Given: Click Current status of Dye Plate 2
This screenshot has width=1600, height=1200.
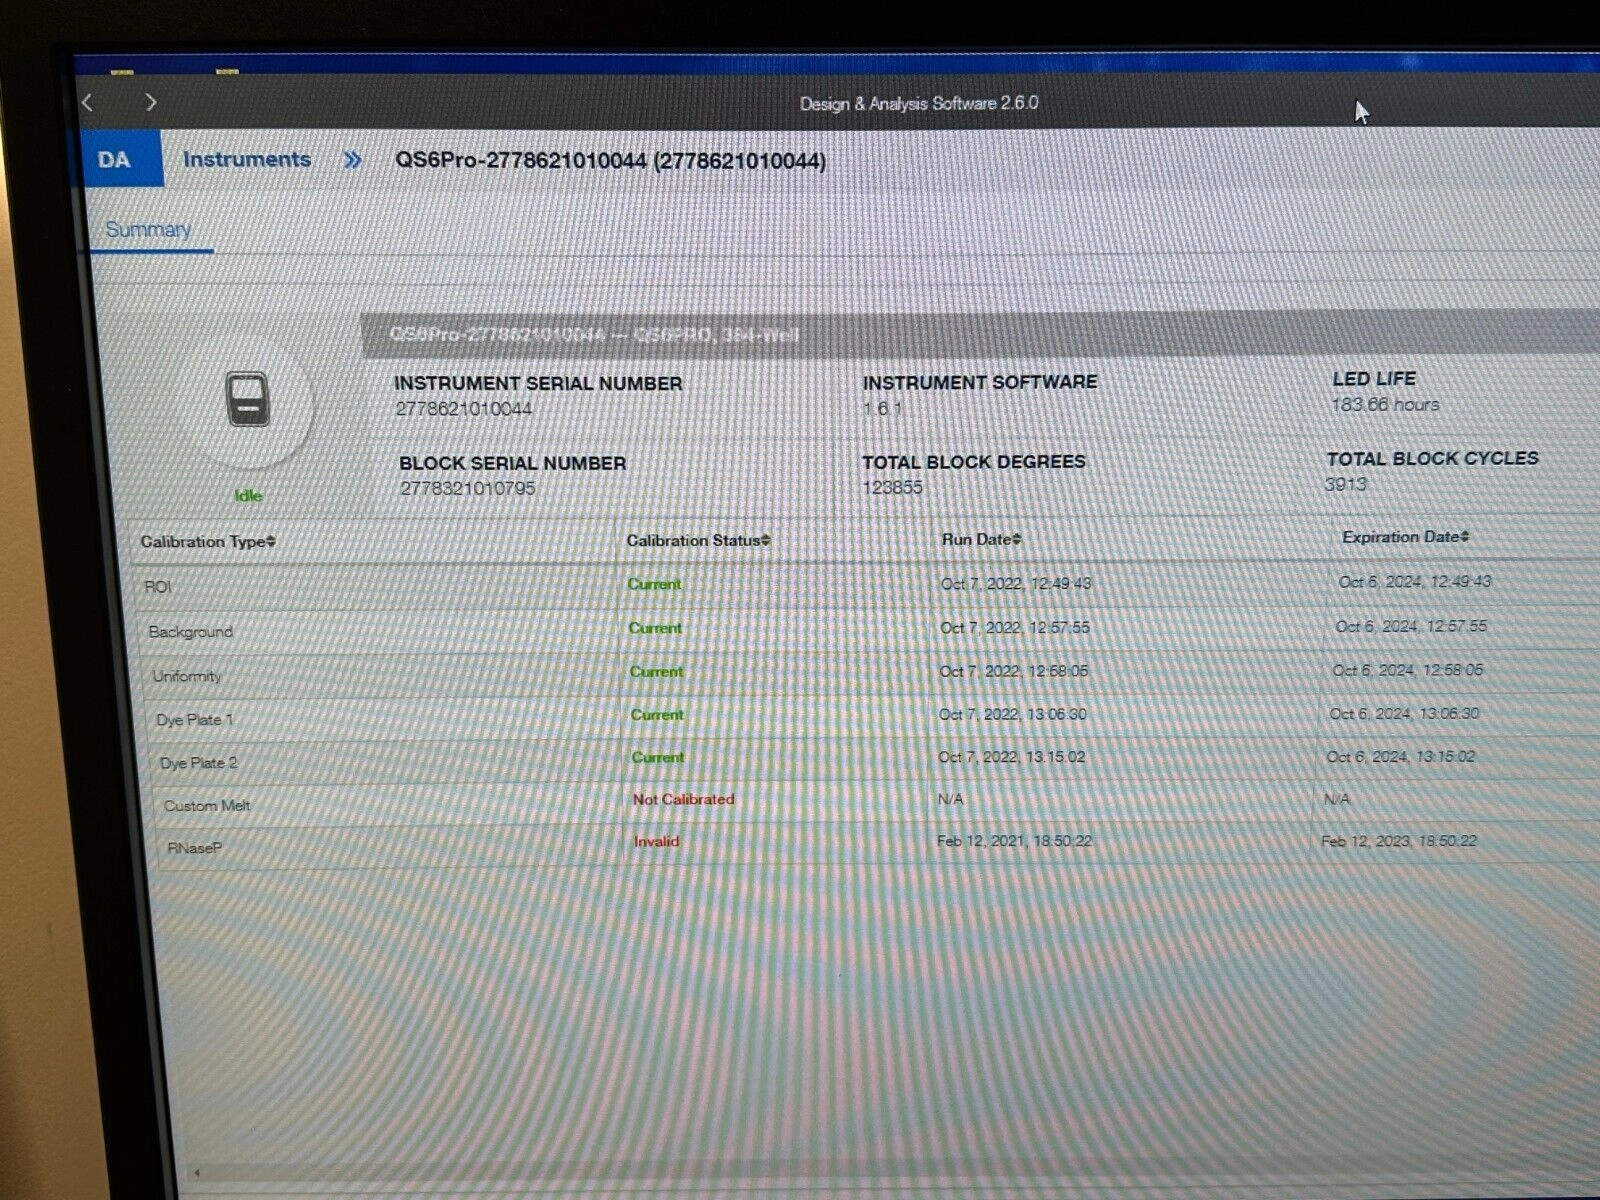Looking at the screenshot, I should (x=658, y=758).
